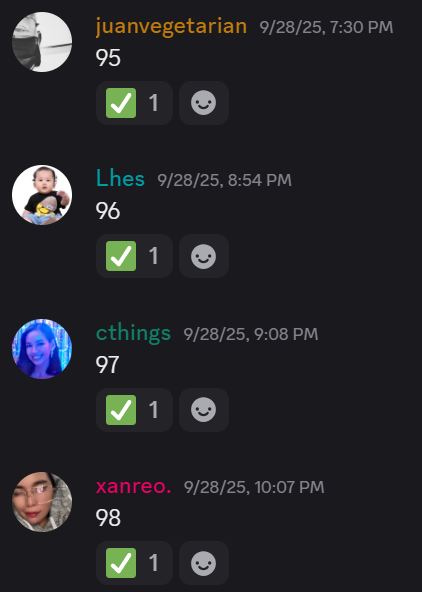Open xanreo's profile avatar
Viewport: 422px width, 592px height.
[x=42, y=502]
